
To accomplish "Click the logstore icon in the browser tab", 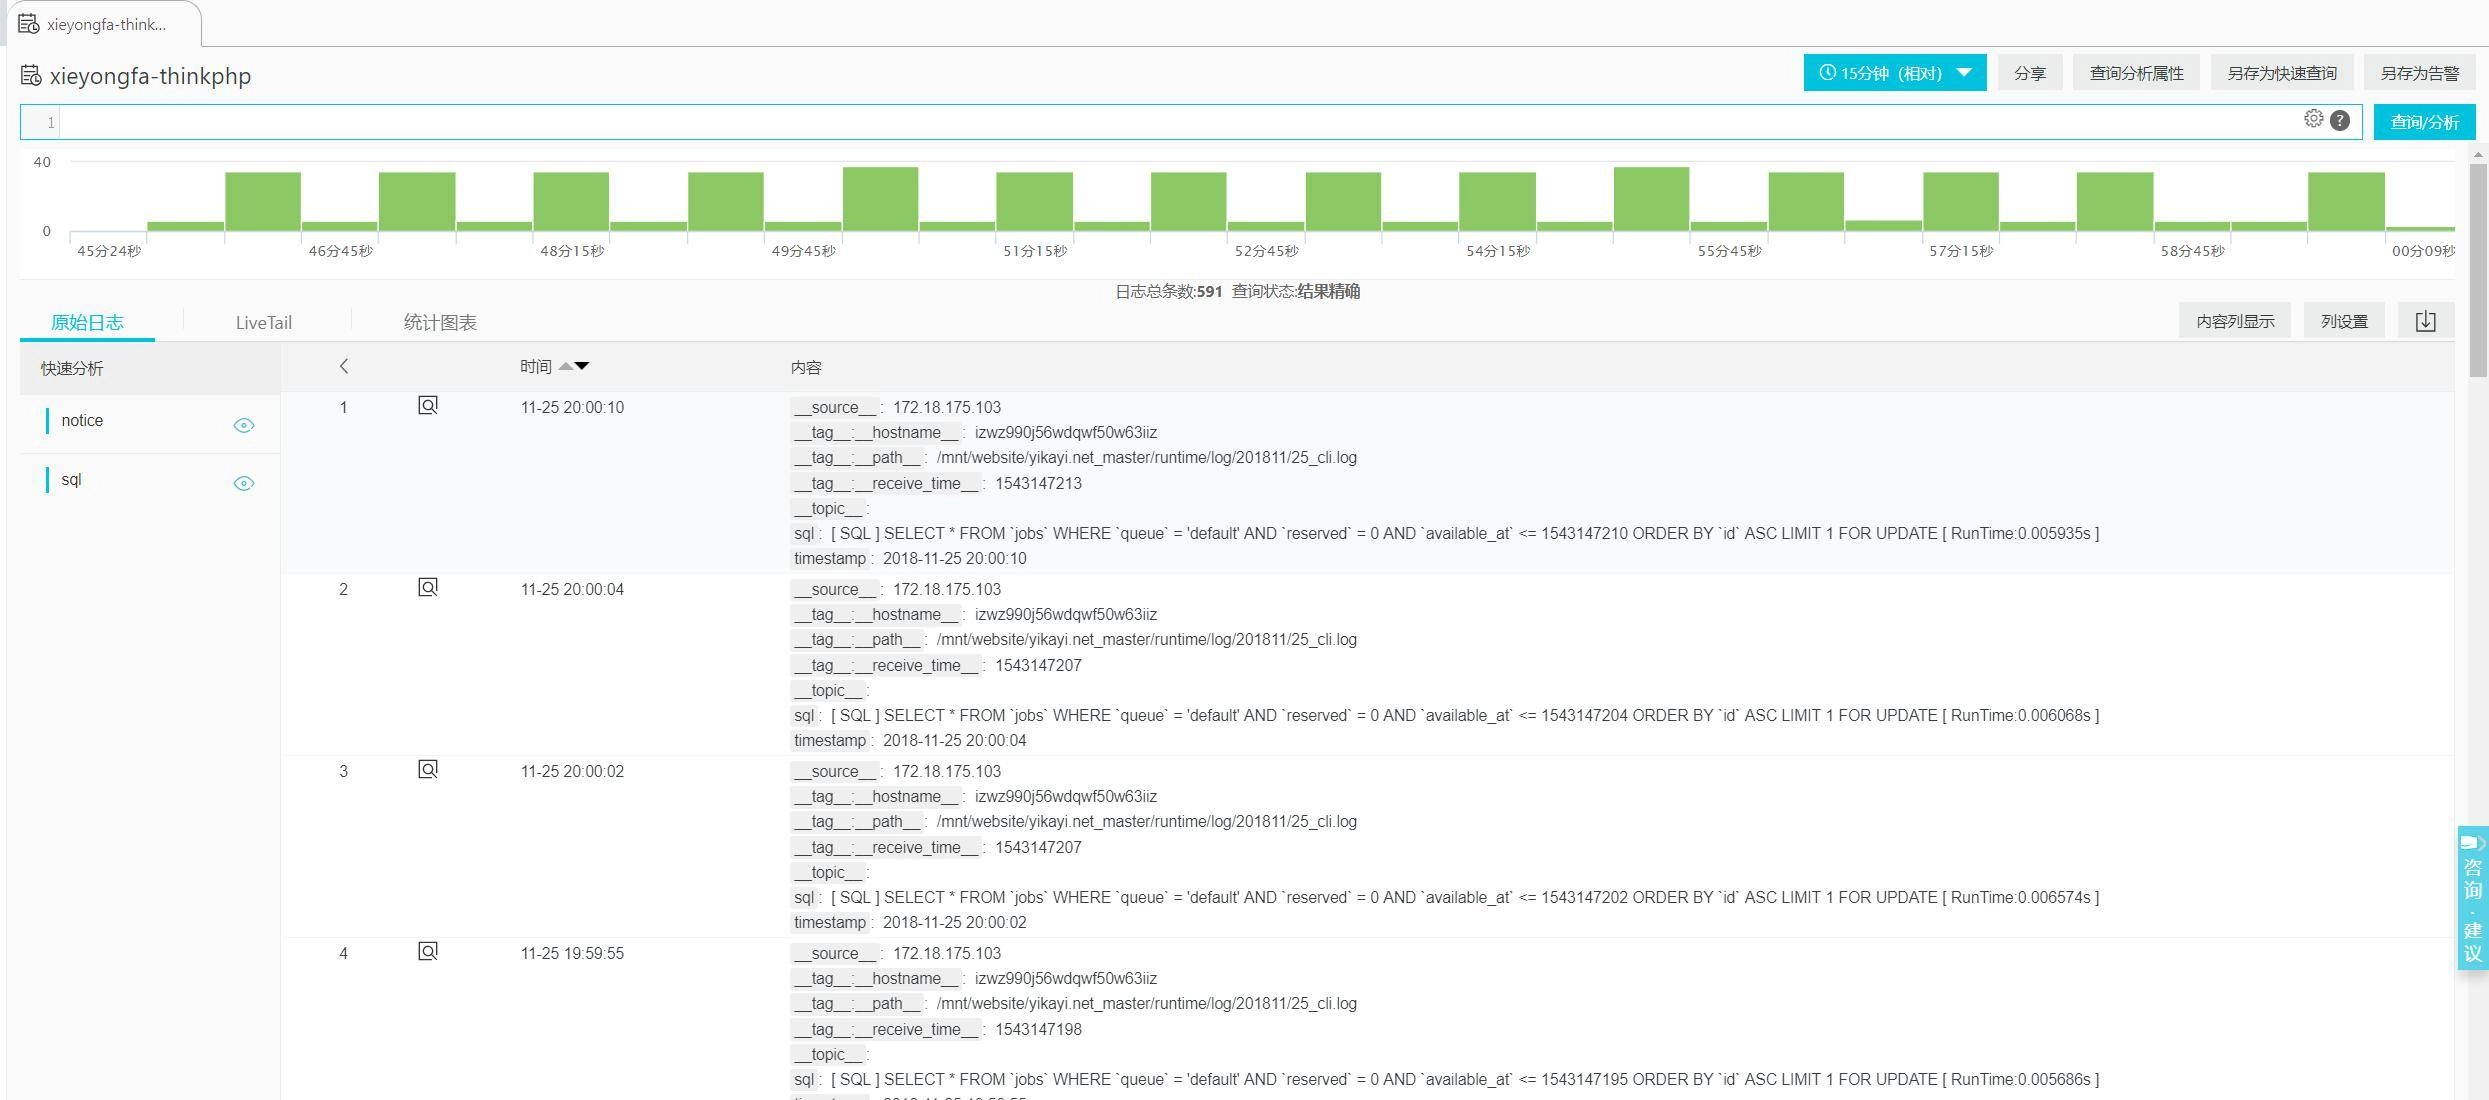I will pyautogui.click(x=29, y=24).
